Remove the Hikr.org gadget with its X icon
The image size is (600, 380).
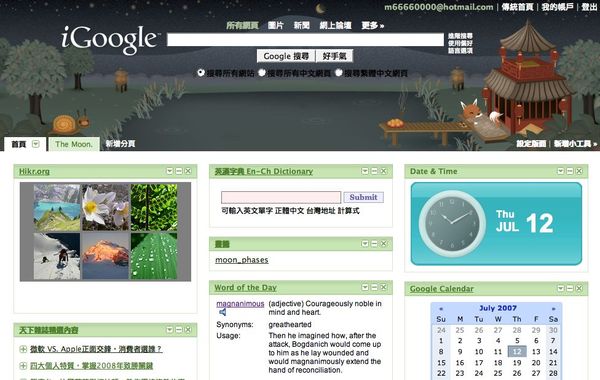tap(188, 171)
